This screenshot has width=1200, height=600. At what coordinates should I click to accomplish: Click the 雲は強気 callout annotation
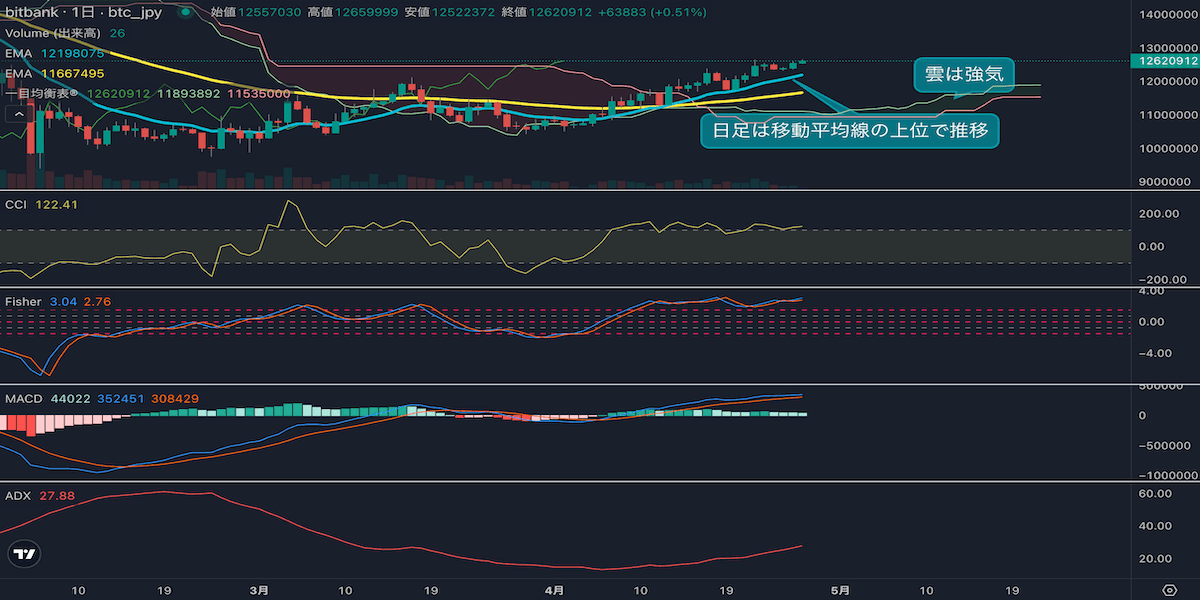point(963,73)
